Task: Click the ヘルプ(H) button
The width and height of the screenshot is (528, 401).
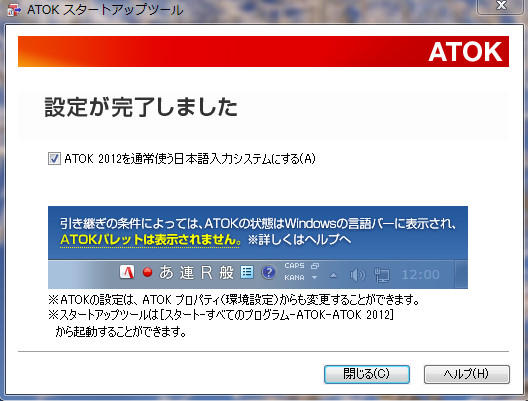Action: click(x=467, y=374)
